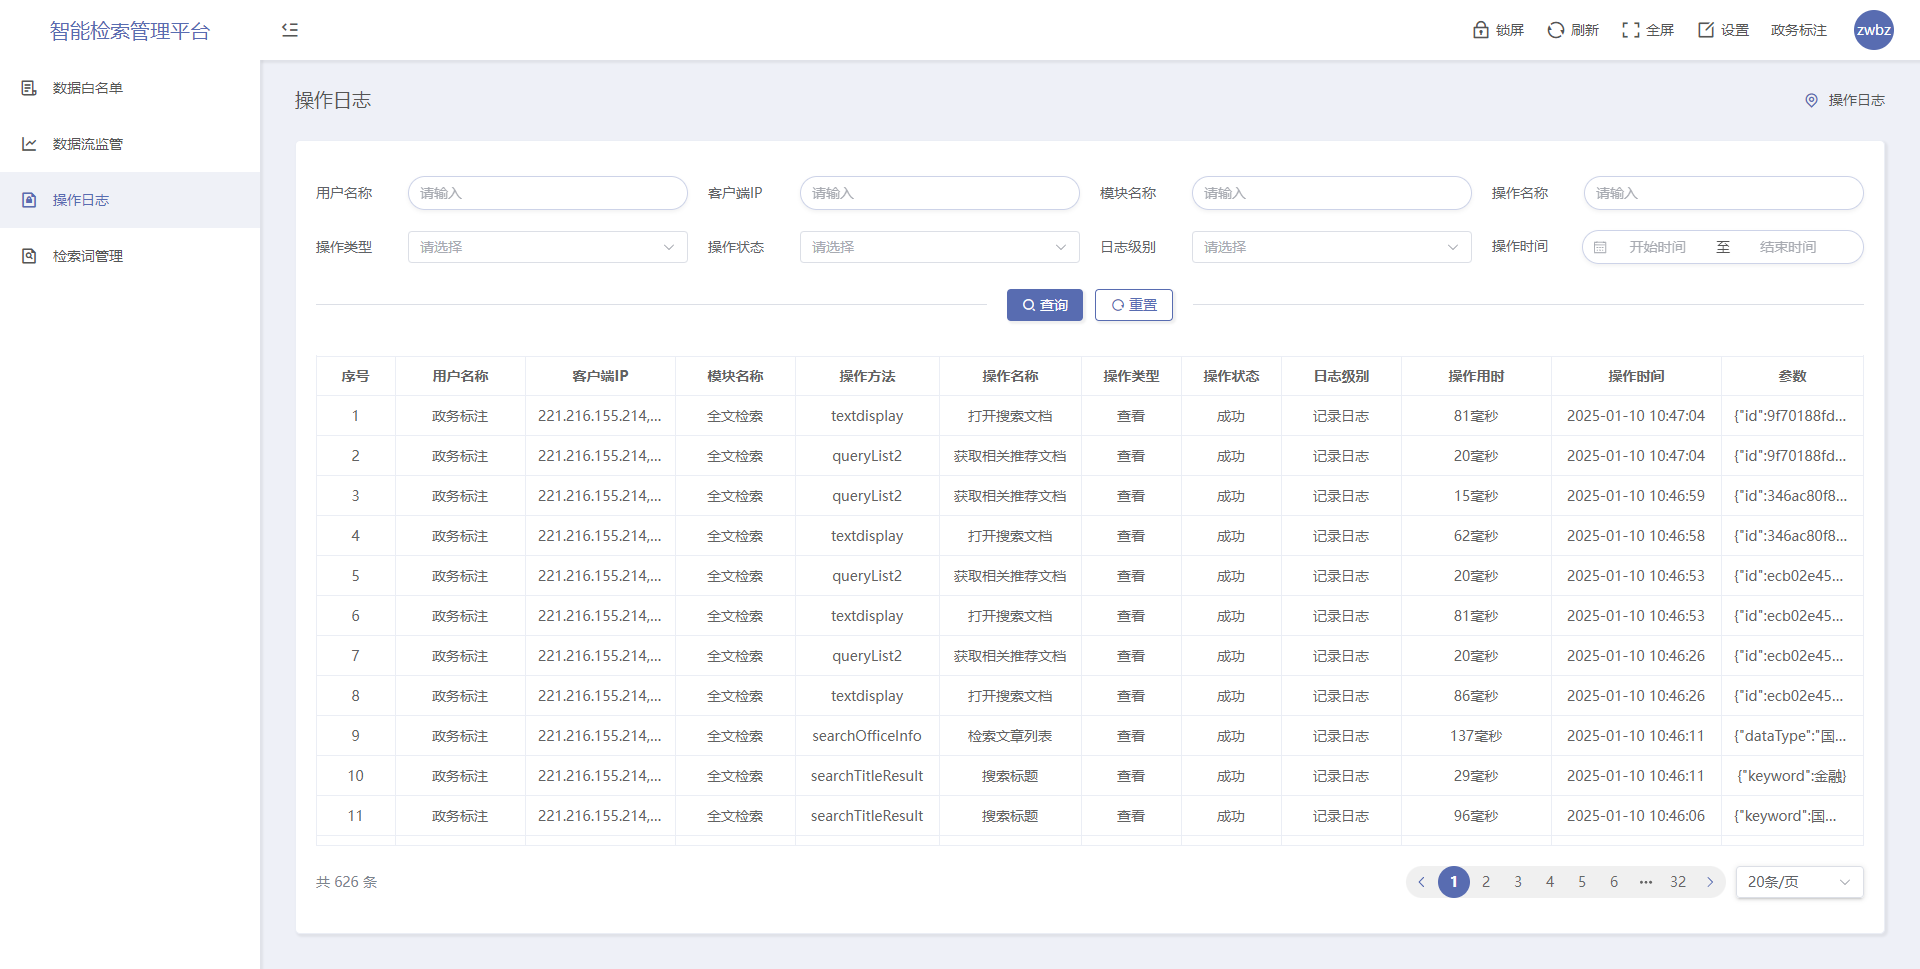Image resolution: width=1920 pixels, height=969 pixels.
Task: Click the 查询 search button
Action: pos(1044,305)
